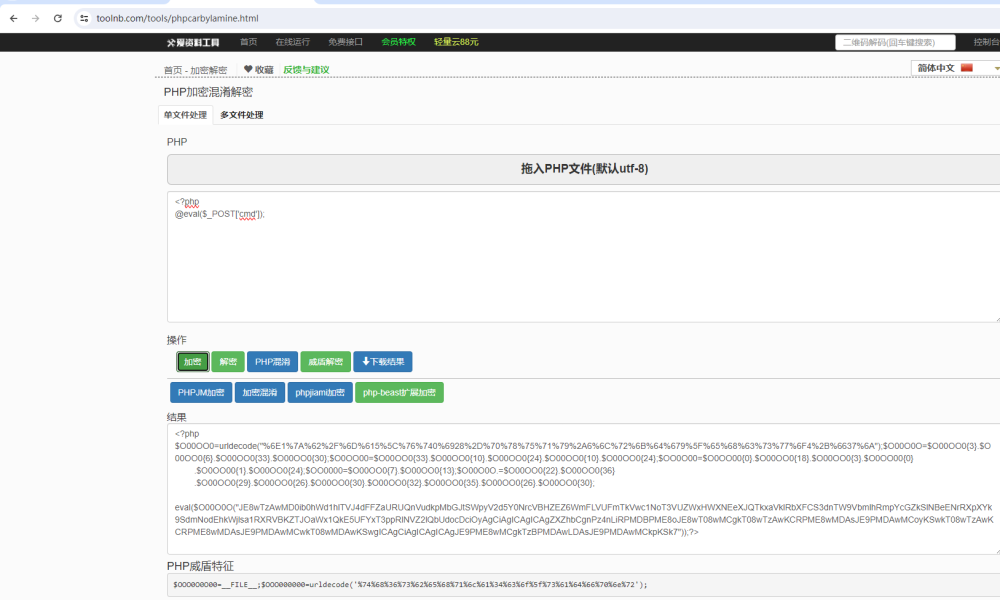Click the green 加密 button
This screenshot has width=1000, height=600.
(x=193, y=362)
